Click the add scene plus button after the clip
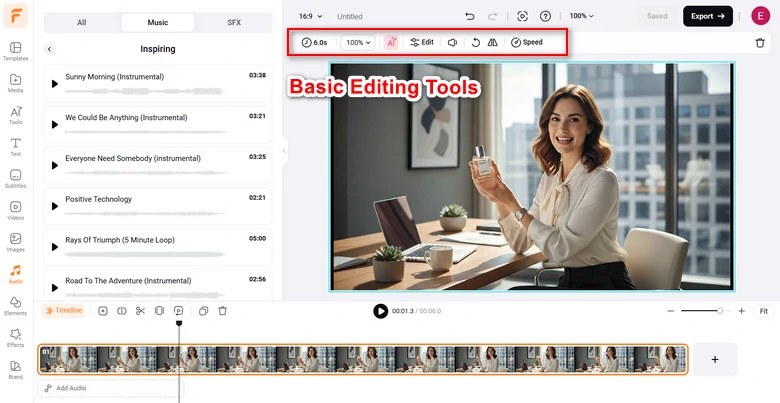 [x=715, y=359]
